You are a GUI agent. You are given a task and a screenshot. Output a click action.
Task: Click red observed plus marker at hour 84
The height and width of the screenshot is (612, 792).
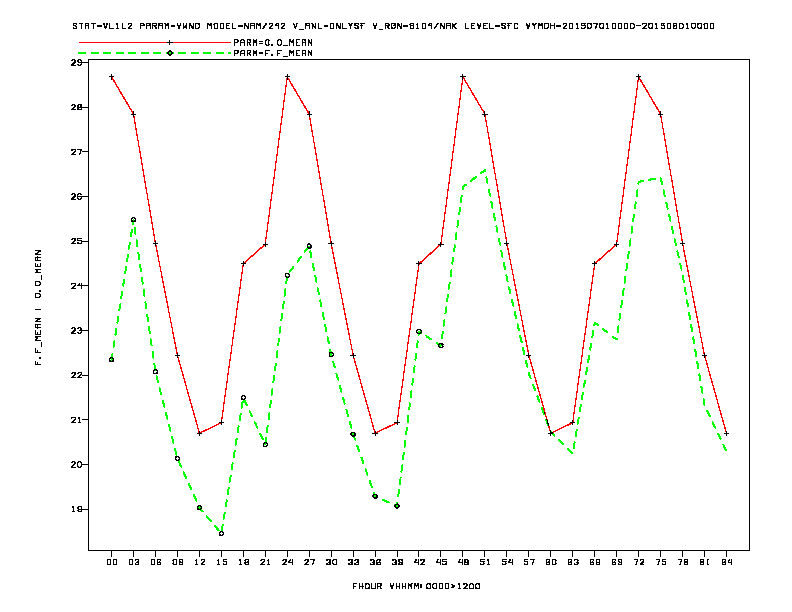coord(726,433)
